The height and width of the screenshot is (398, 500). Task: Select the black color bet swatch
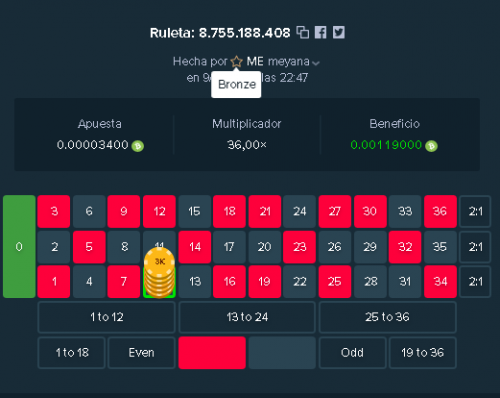tap(282, 353)
